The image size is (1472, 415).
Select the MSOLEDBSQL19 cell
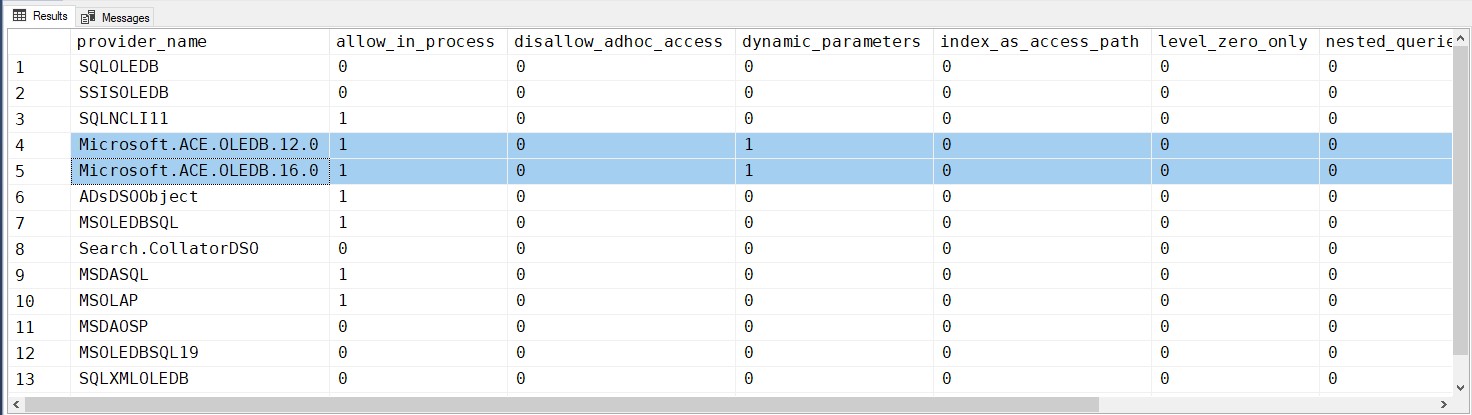pos(200,353)
